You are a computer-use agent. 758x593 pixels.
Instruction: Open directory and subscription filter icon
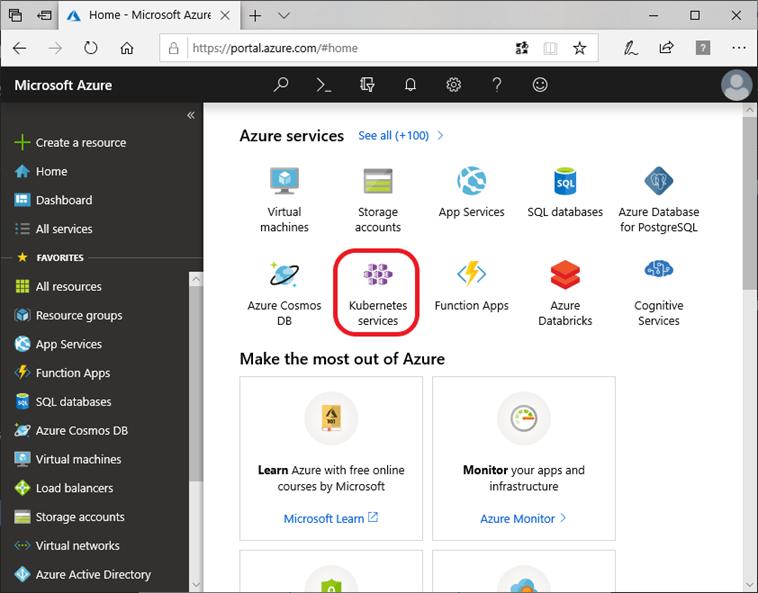click(367, 85)
